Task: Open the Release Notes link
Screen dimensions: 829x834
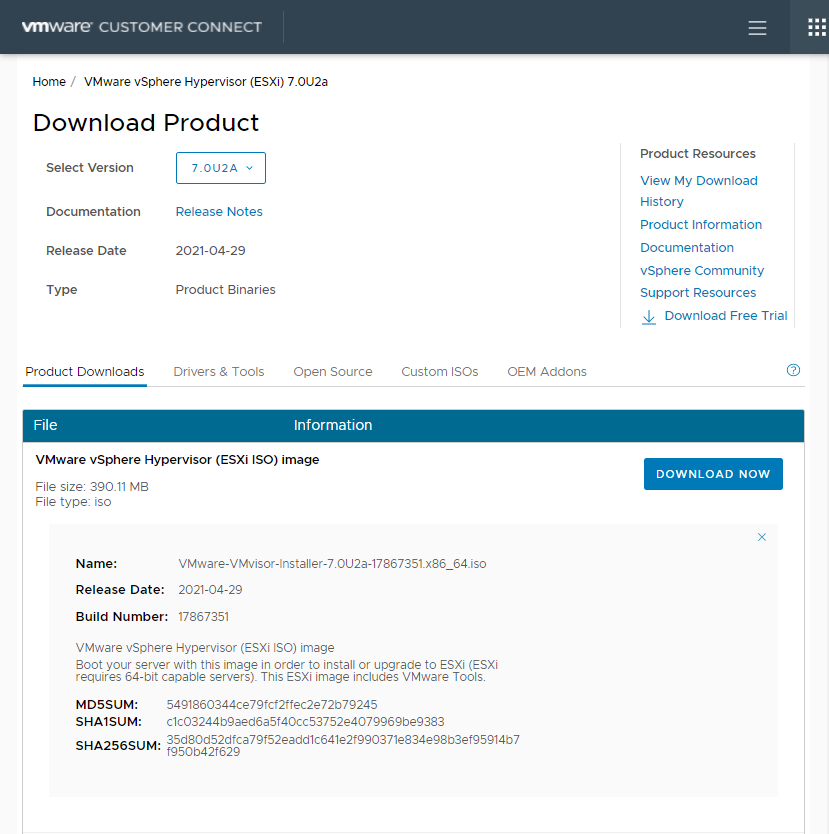Action: [x=219, y=212]
